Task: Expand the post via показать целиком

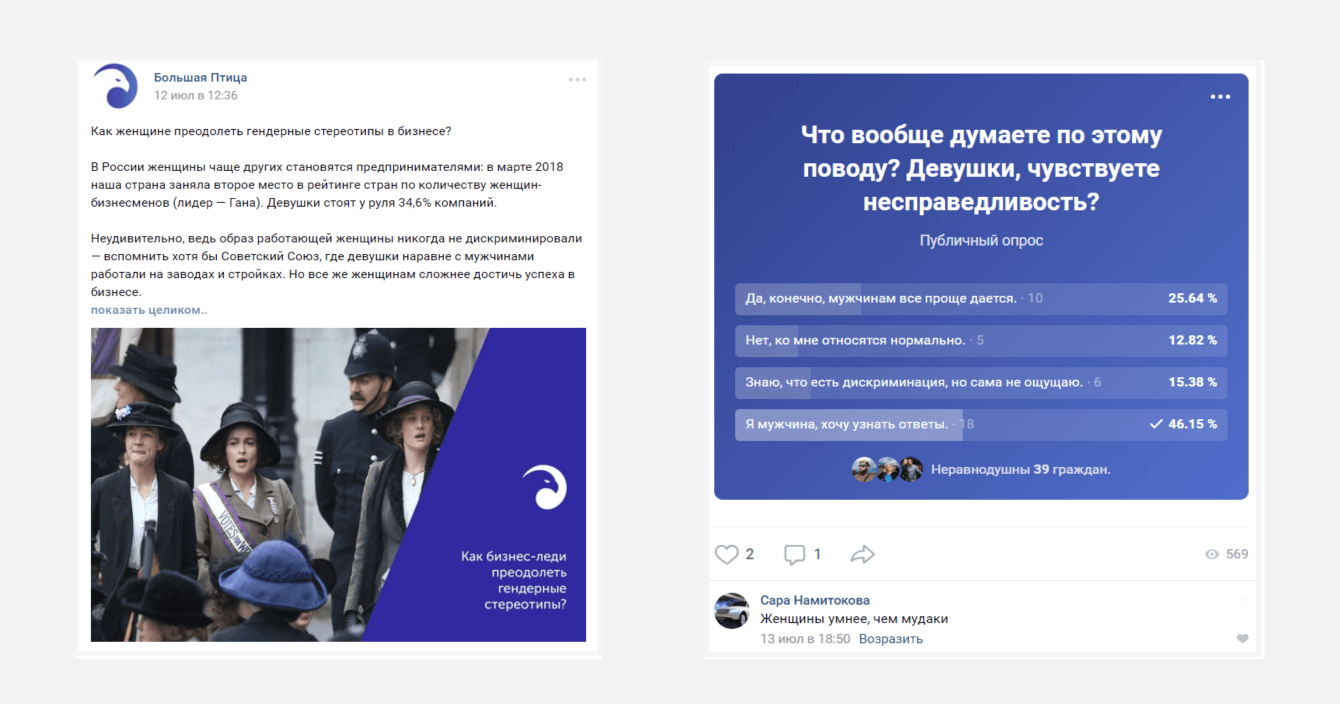Action: pyautogui.click(x=149, y=310)
